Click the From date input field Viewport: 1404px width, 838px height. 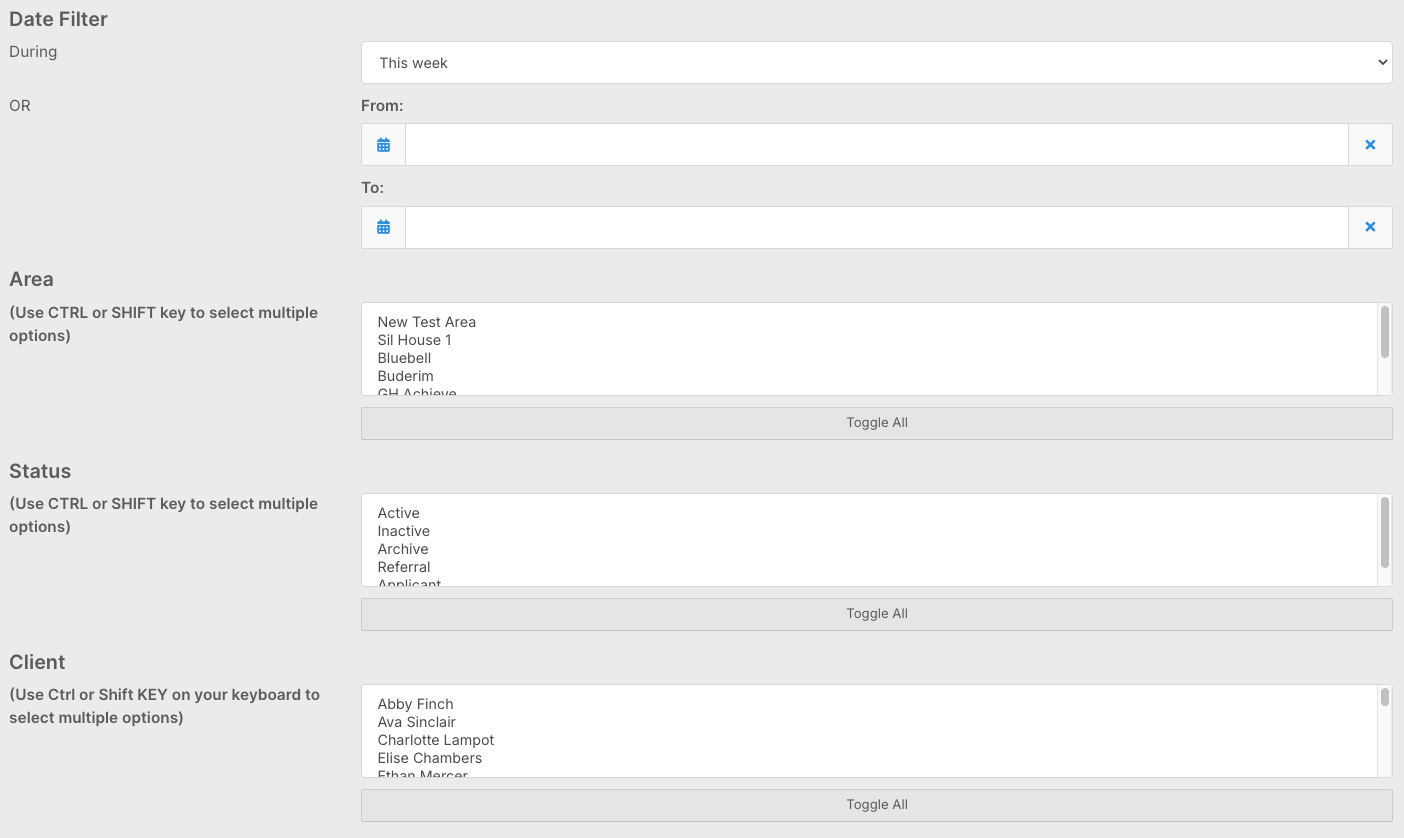[877, 145]
